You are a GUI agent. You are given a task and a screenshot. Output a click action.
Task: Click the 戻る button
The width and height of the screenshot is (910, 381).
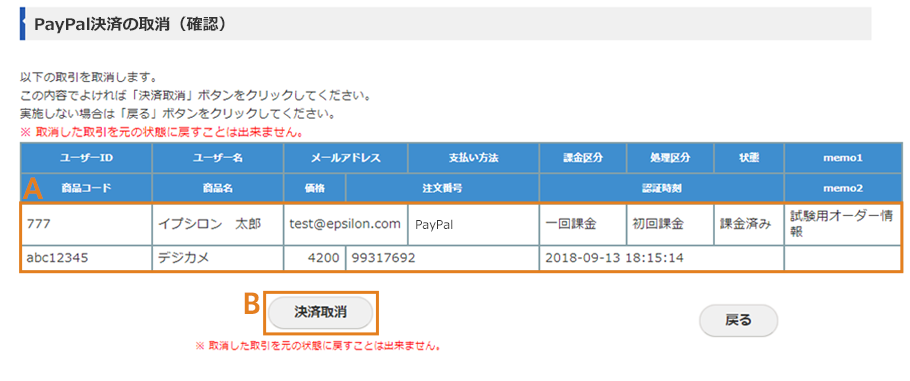(738, 320)
